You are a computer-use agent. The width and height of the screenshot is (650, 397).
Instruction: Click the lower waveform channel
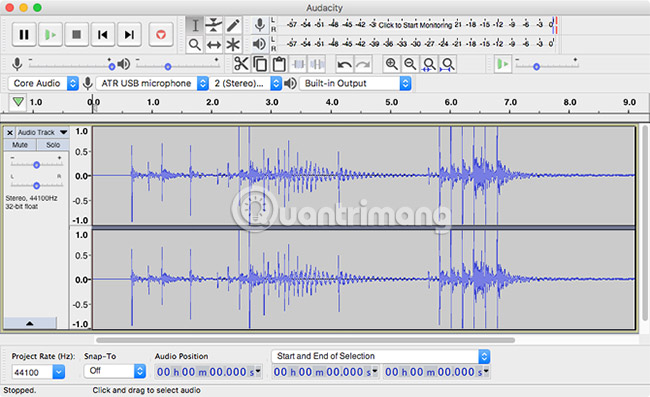[364, 279]
